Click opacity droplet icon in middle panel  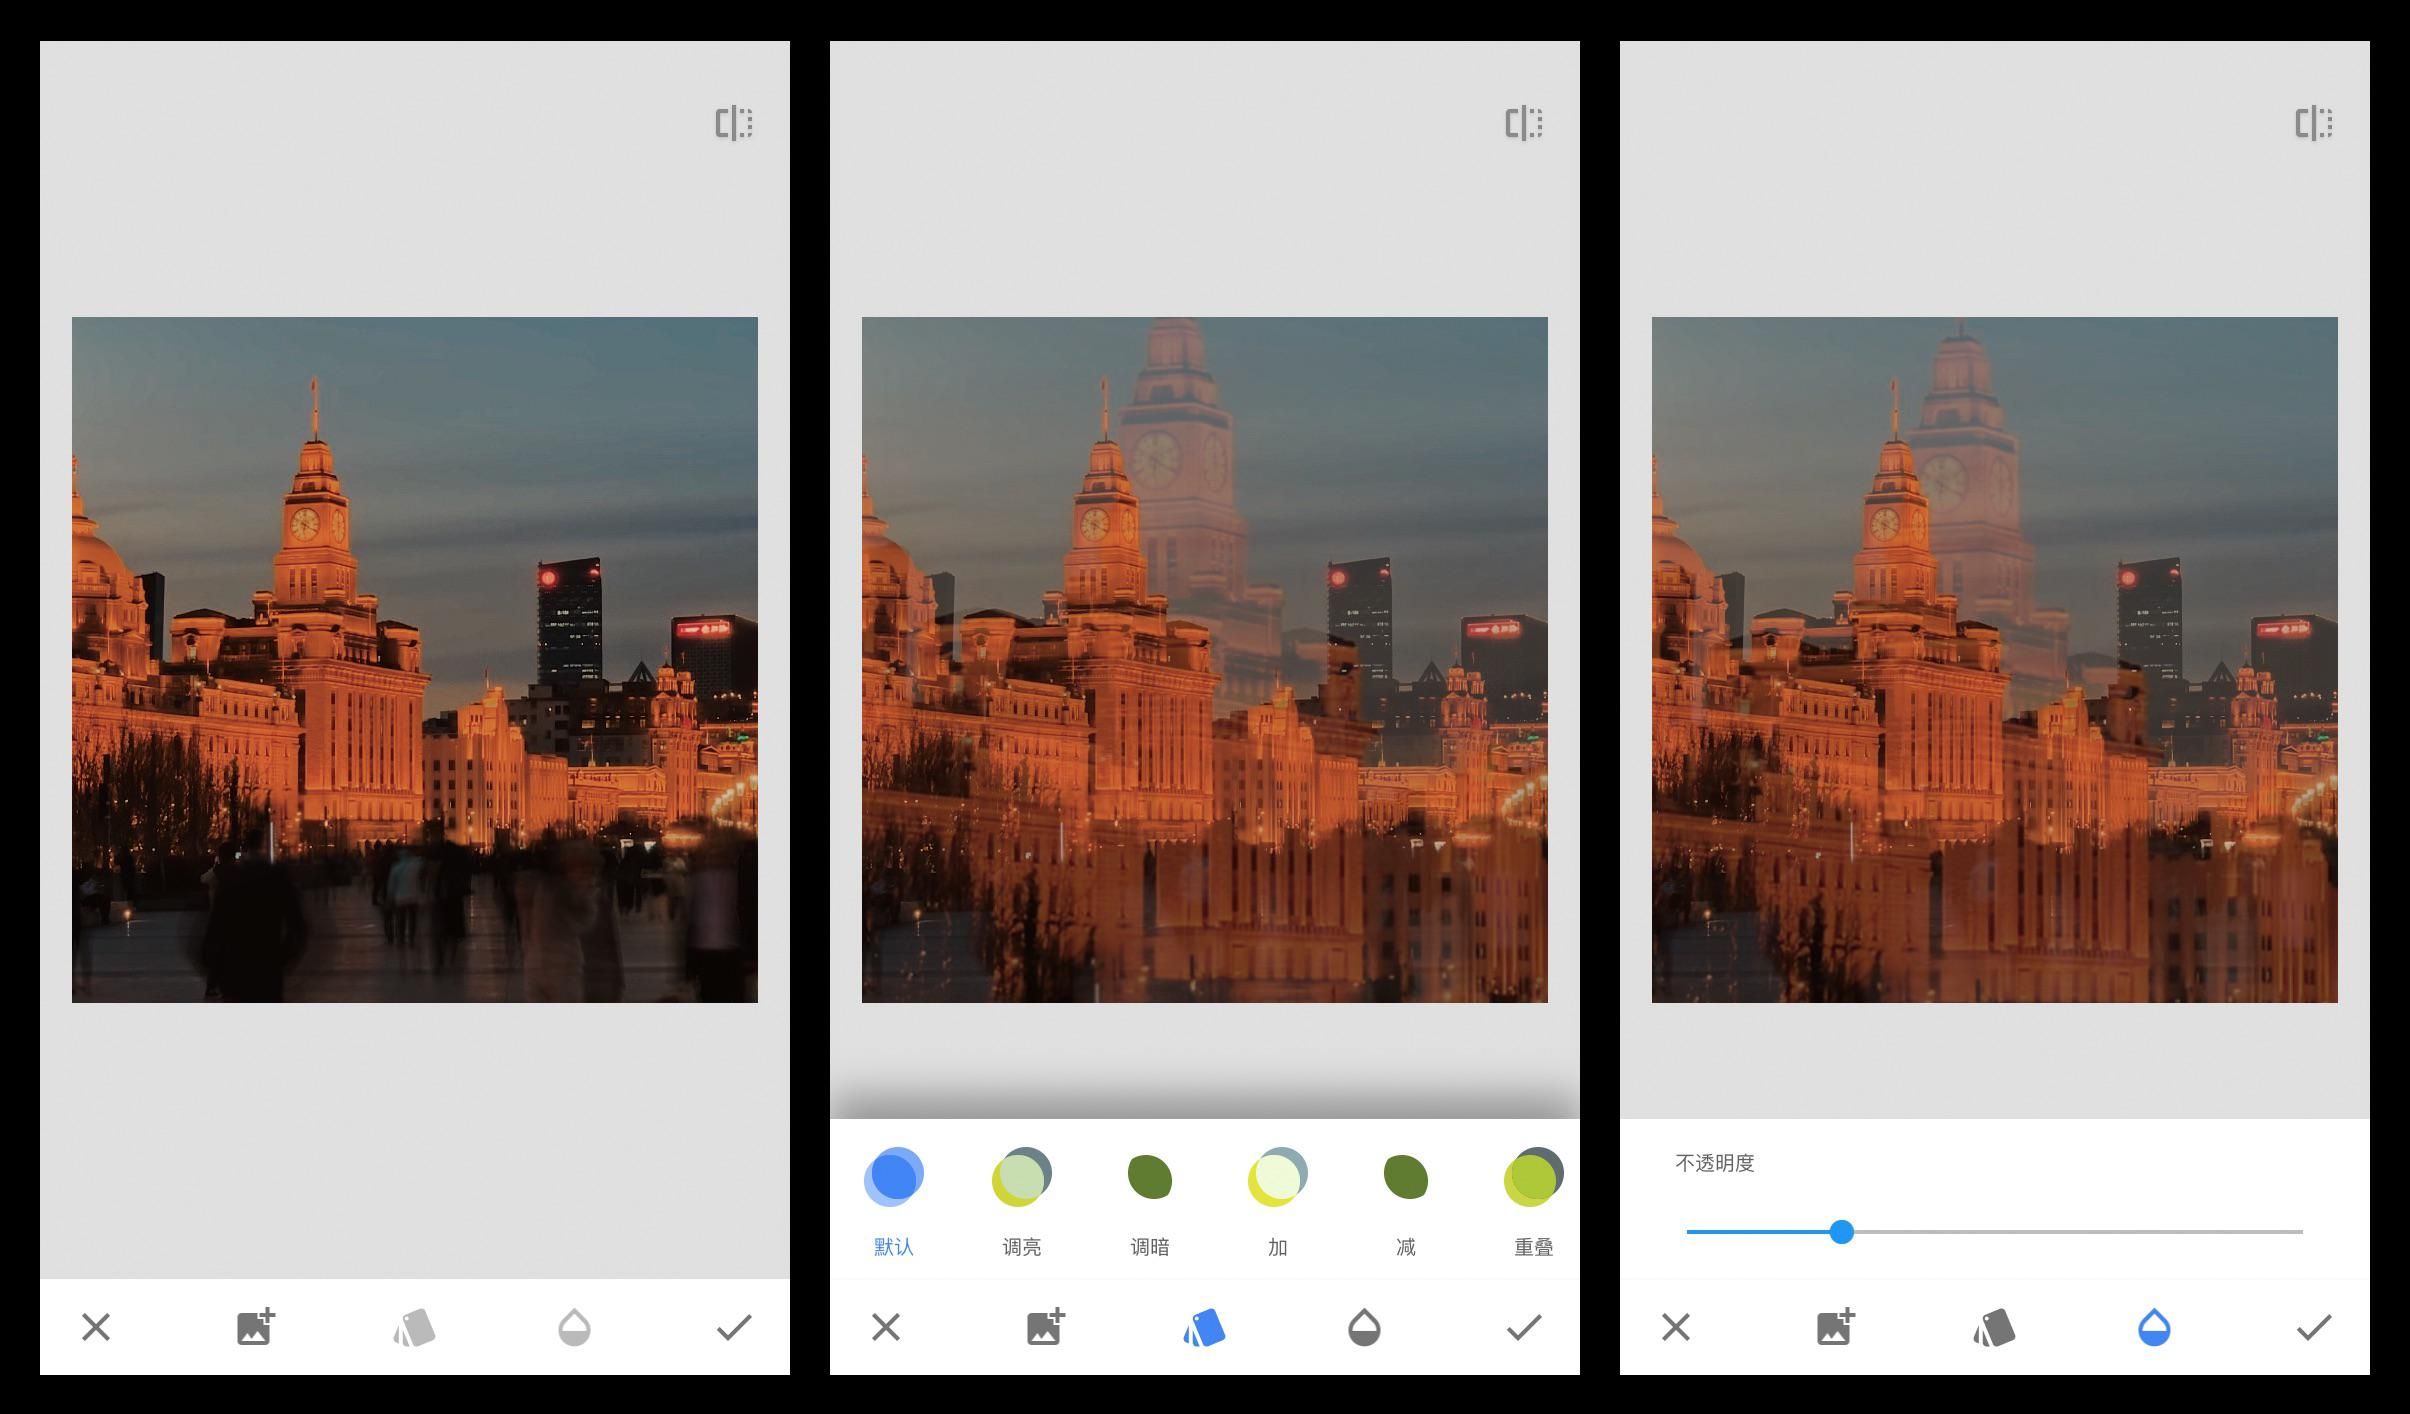1364,1328
